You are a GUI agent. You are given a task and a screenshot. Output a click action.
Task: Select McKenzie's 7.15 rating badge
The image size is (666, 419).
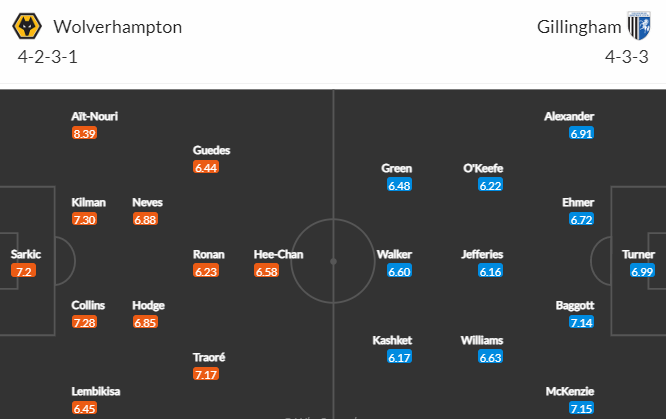(x=581, y=408)
